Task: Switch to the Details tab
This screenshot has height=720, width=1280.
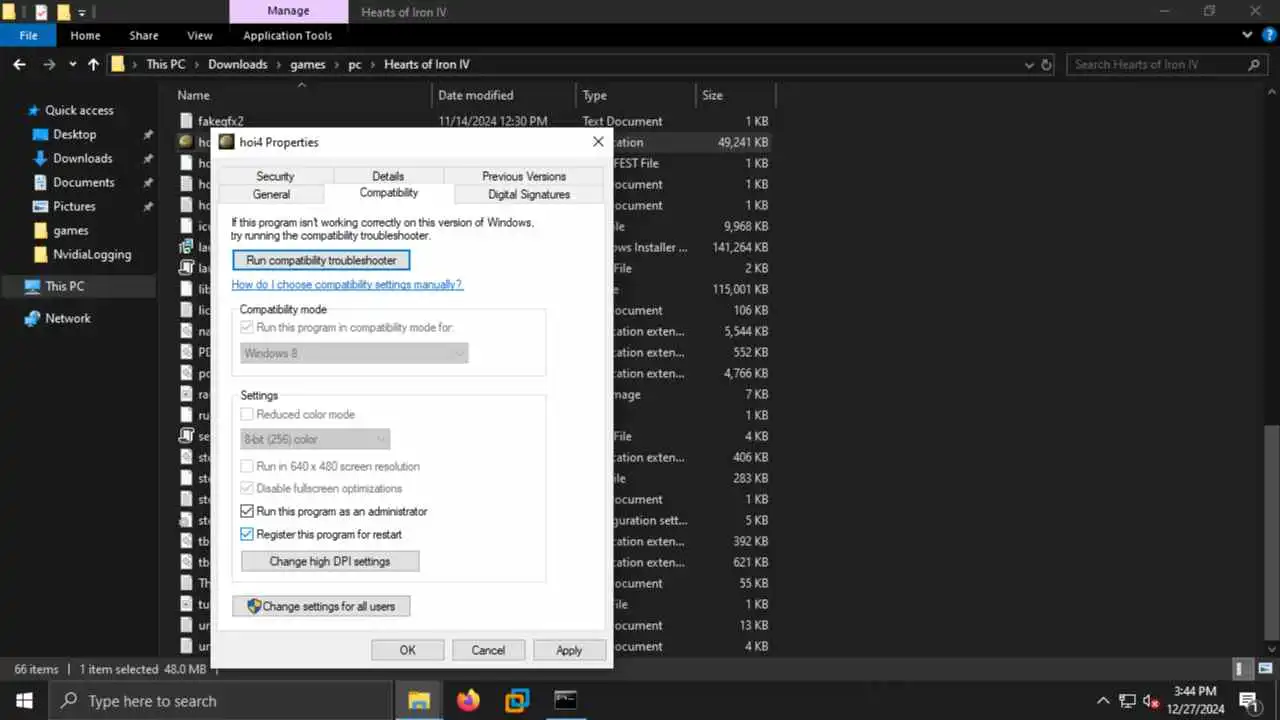Action: coord(388,176)
